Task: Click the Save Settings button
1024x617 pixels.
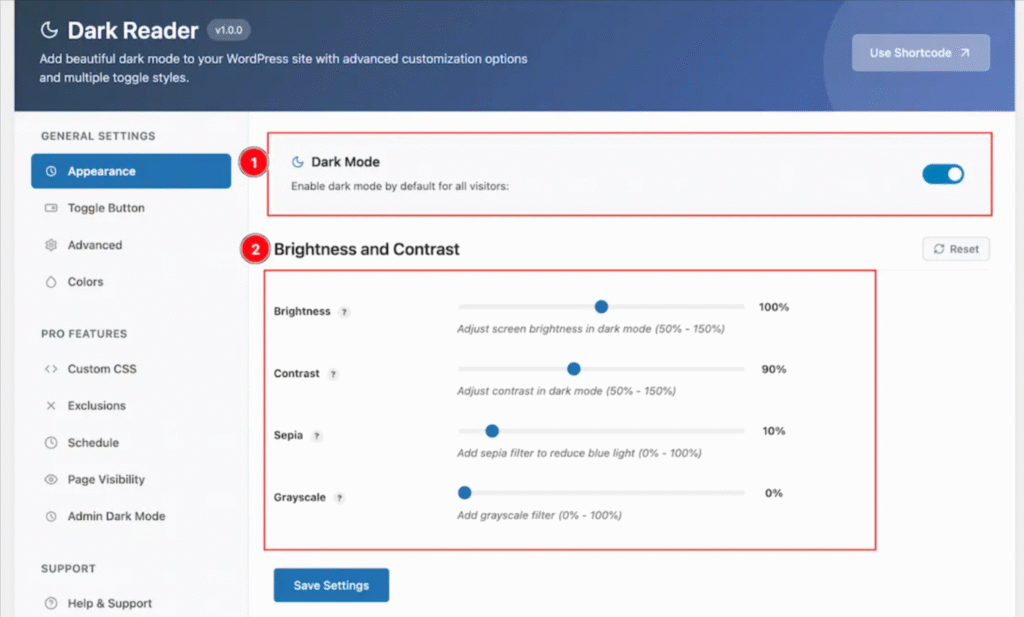Action: tap(331, 585)
